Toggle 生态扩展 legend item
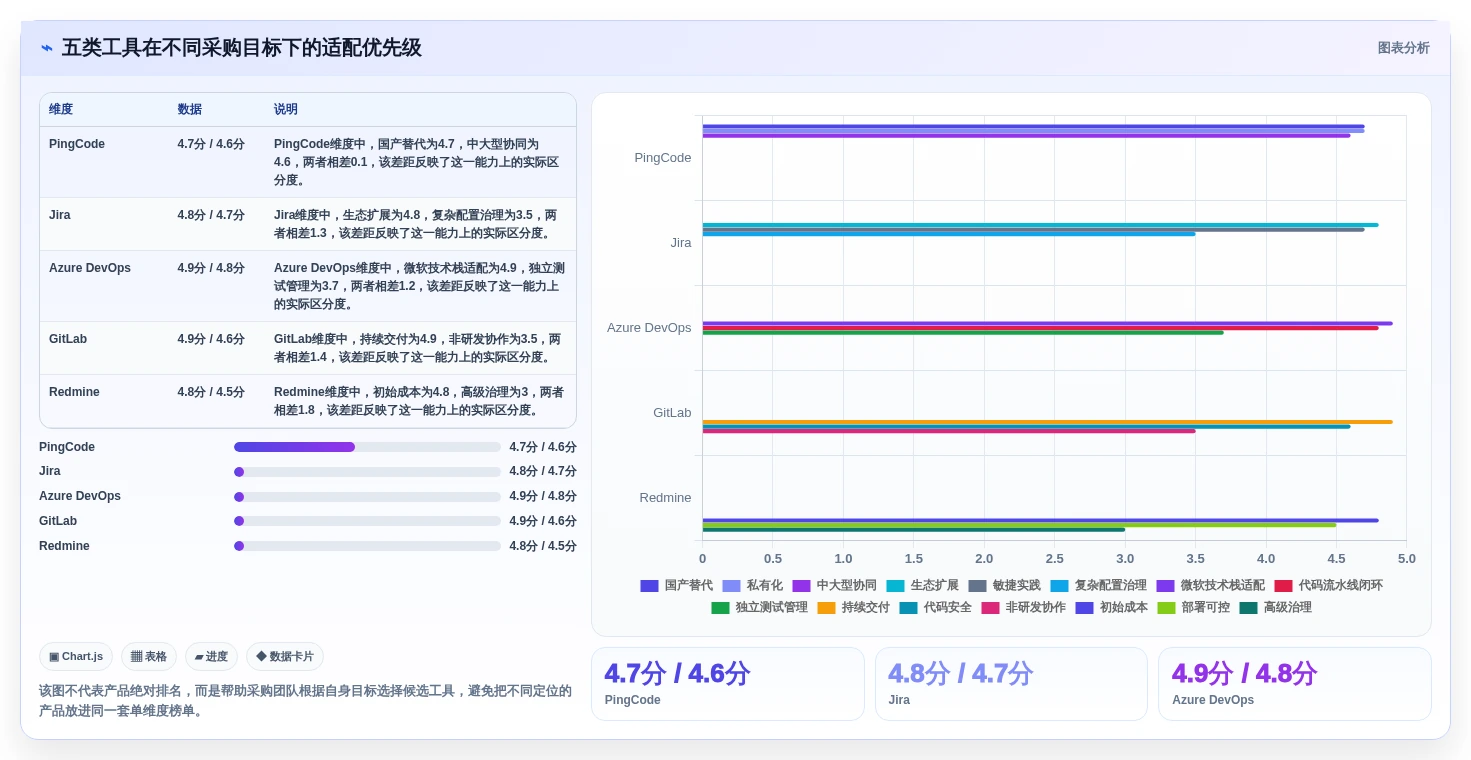Viewport: 1471px width, 760px height. pyautogui.click(x=922, y=586)
